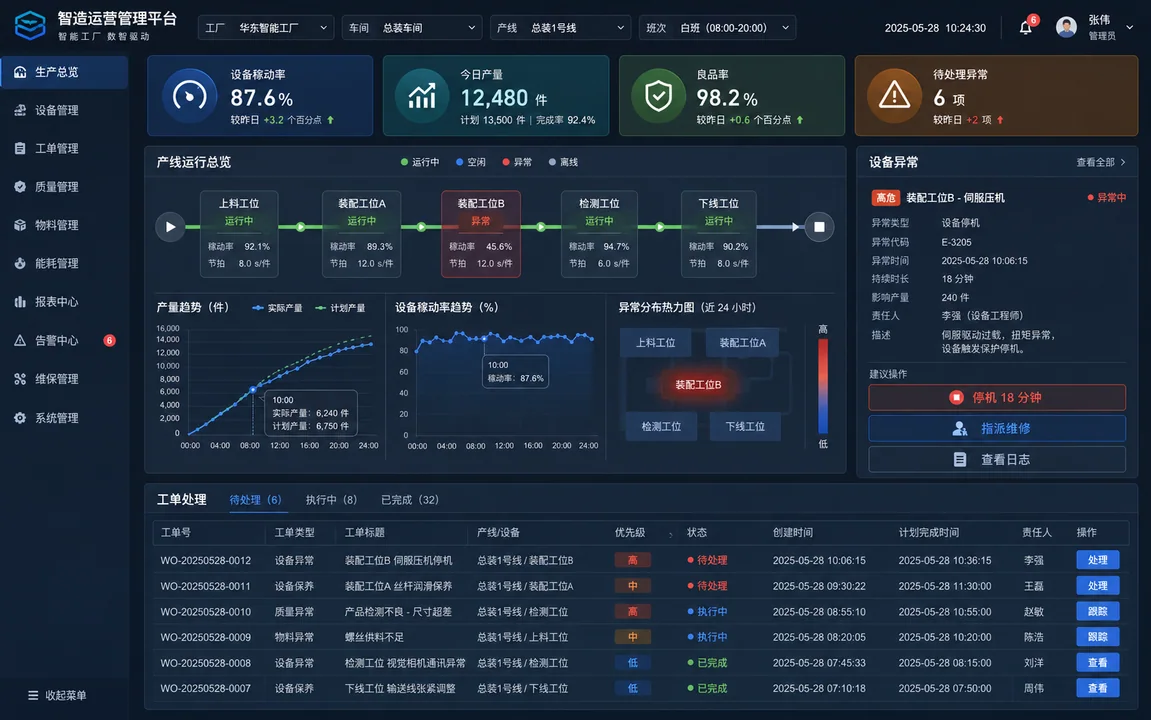The width and height of the screenshot is (1151, 720).
Task: Toggle the 异常 legend item
Action: point(518,162)
